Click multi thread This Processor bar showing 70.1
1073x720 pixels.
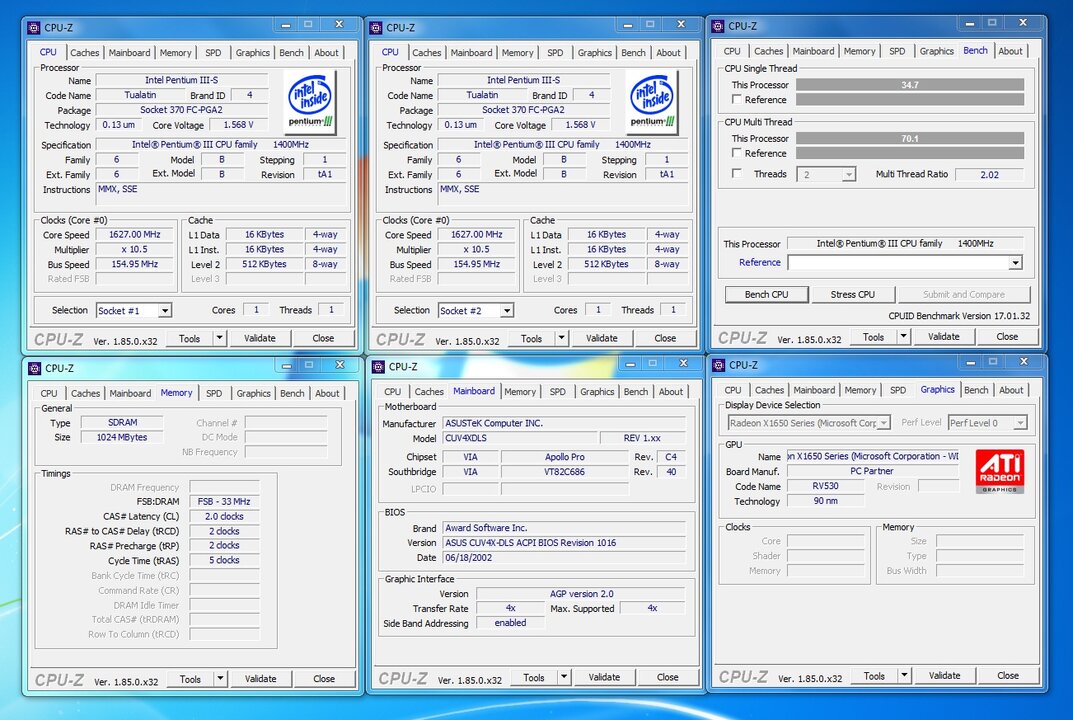(x=910, y=138)
